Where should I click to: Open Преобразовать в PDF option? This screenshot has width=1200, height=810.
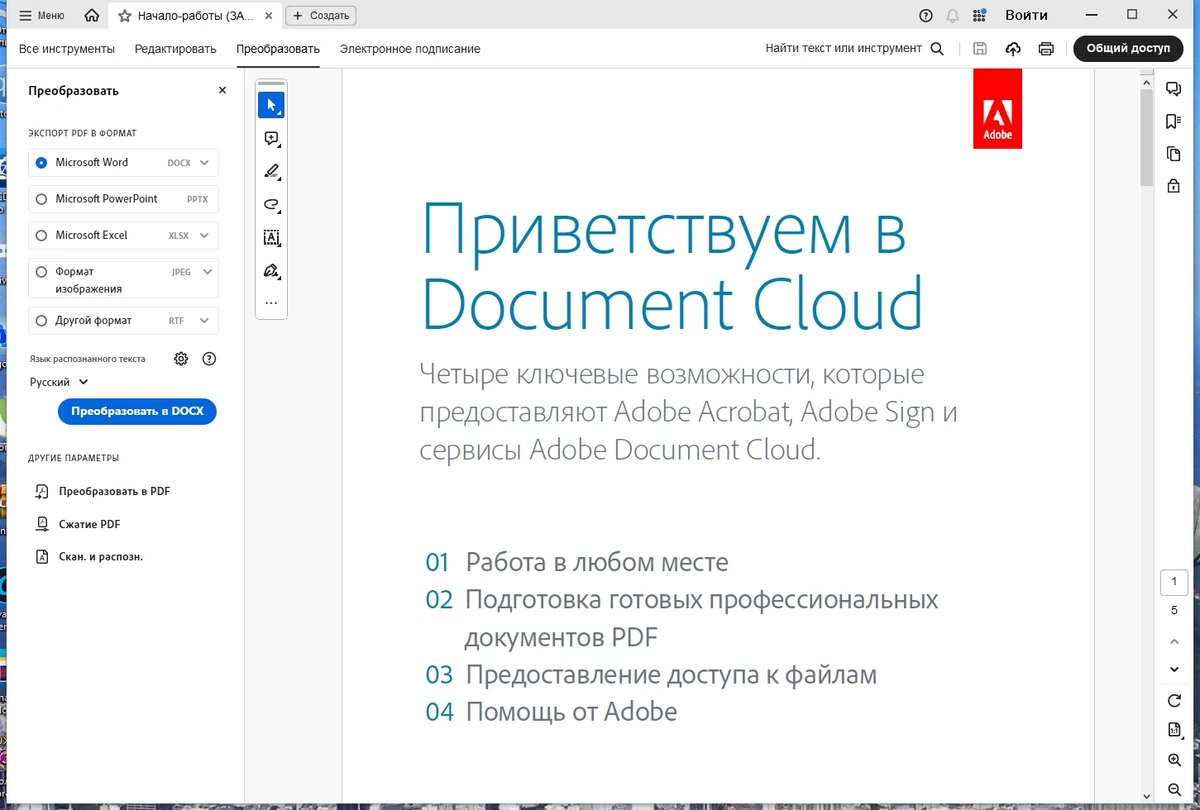coord(102,492)
